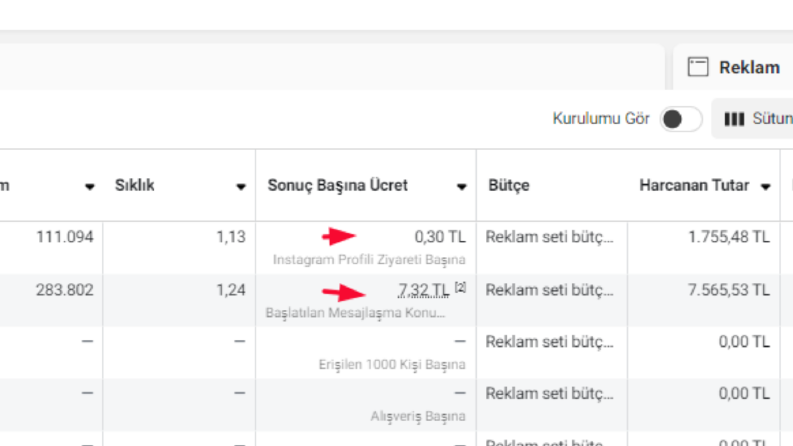Click Kurulumu Gör label
This screenshot has width=793, height=446.
click(601, 118)
